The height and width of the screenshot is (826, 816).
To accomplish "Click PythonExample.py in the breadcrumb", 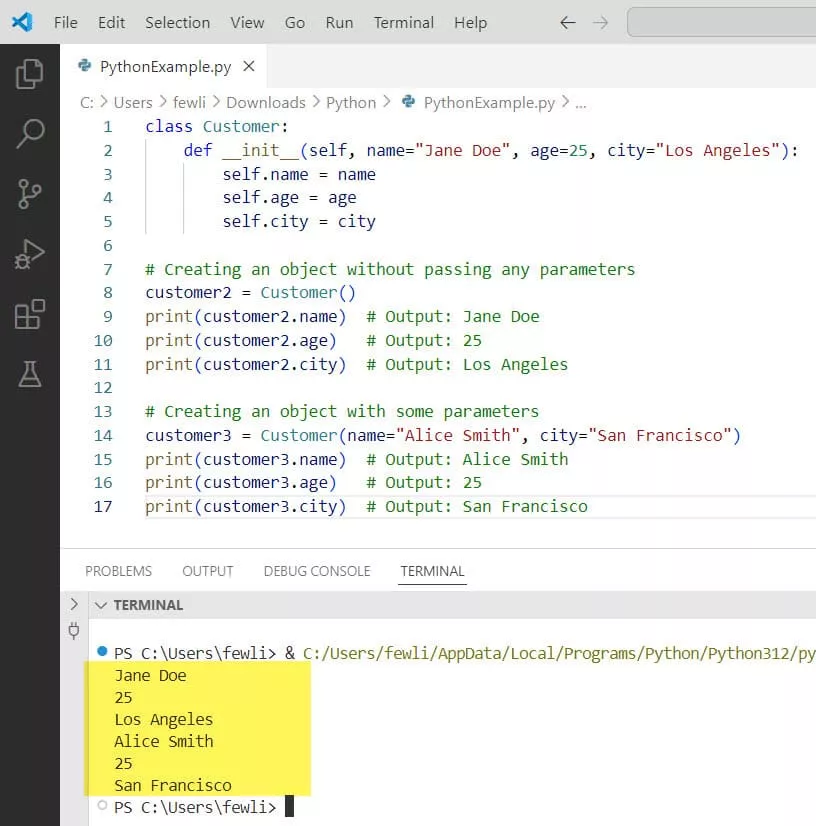I will [488, 102].
